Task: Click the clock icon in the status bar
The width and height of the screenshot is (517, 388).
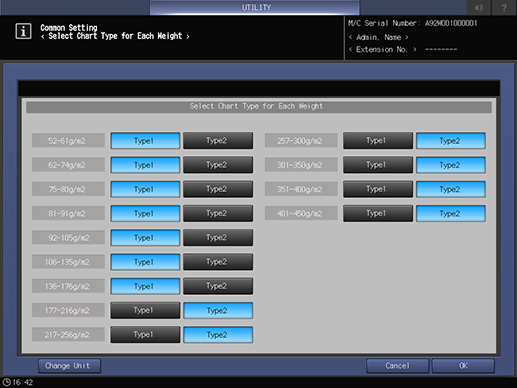Action: click(6, 382)
